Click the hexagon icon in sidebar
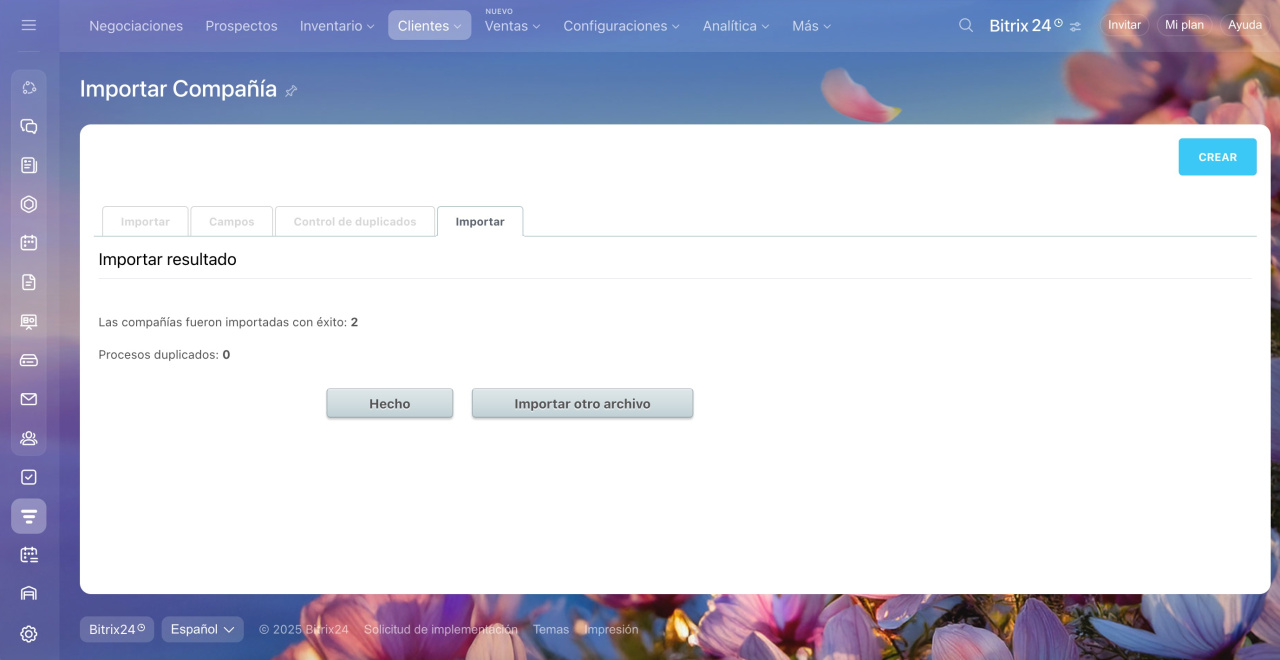Screen dimensions: 1280x660 [x=29, y=204]
